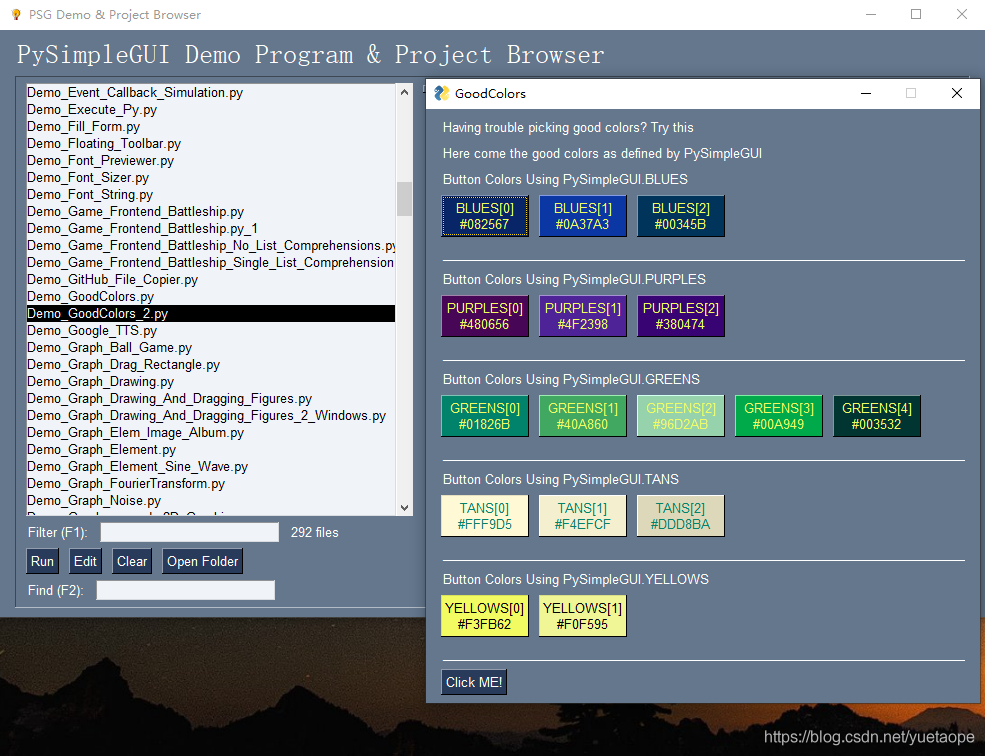Click the file list scroll down arrow
This screenshot has height=756, width=985.
click(x=405, y=508)
